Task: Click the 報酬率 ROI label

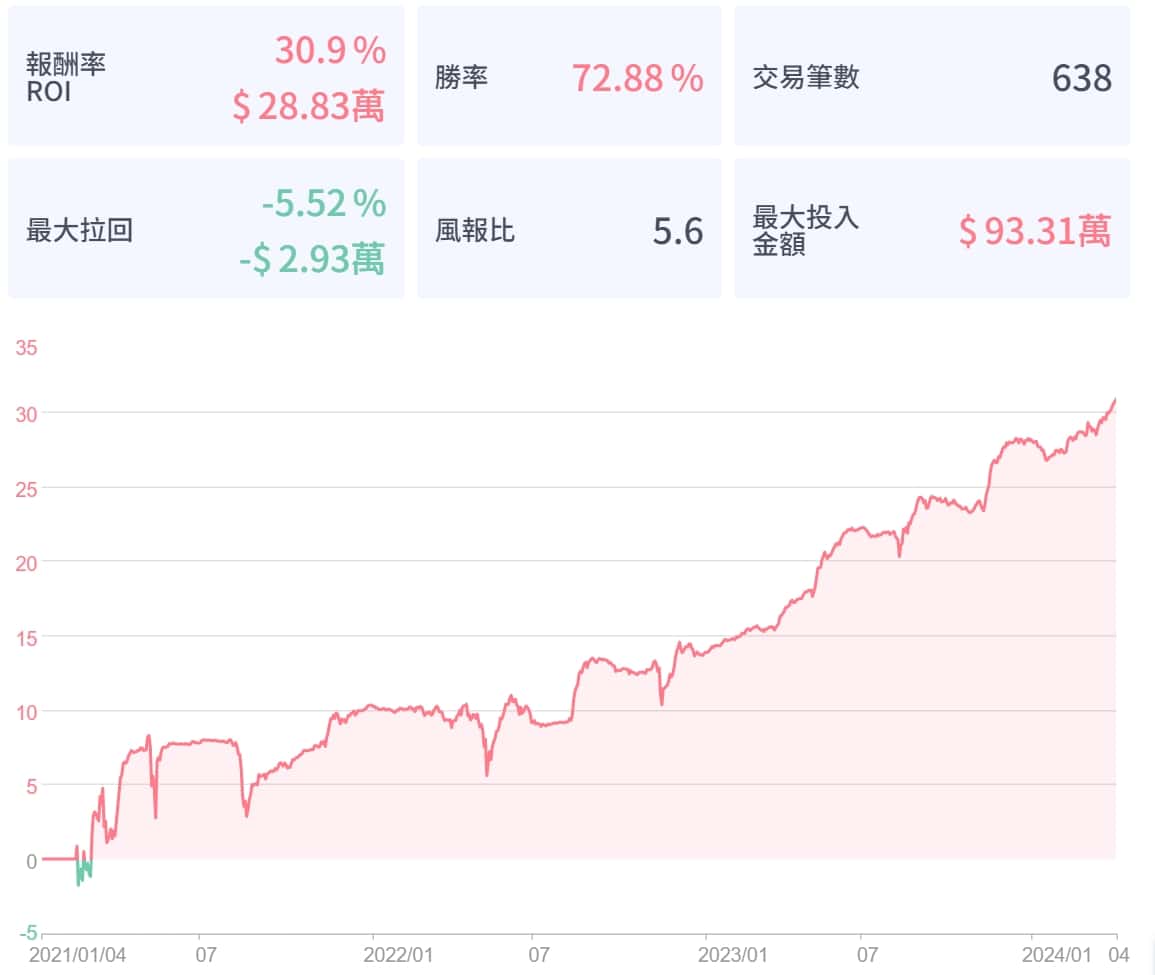Action: coord(66,77)
